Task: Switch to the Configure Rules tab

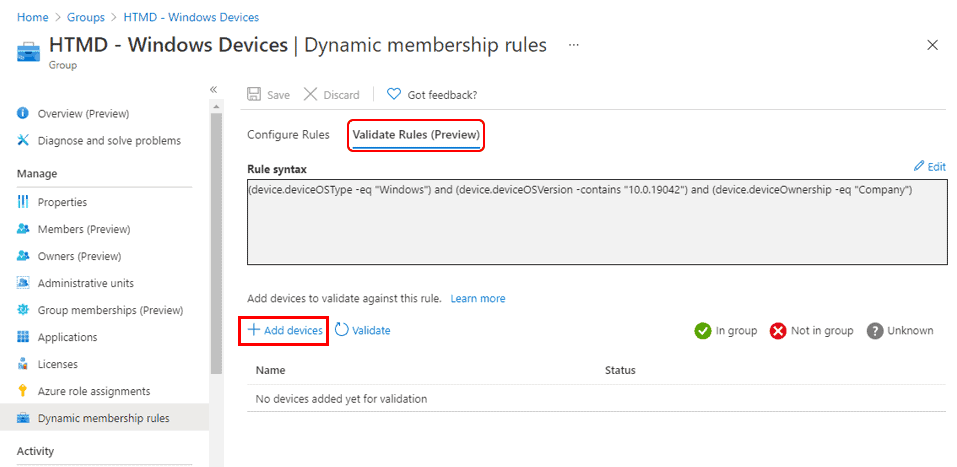Action: tap(288, 135)
